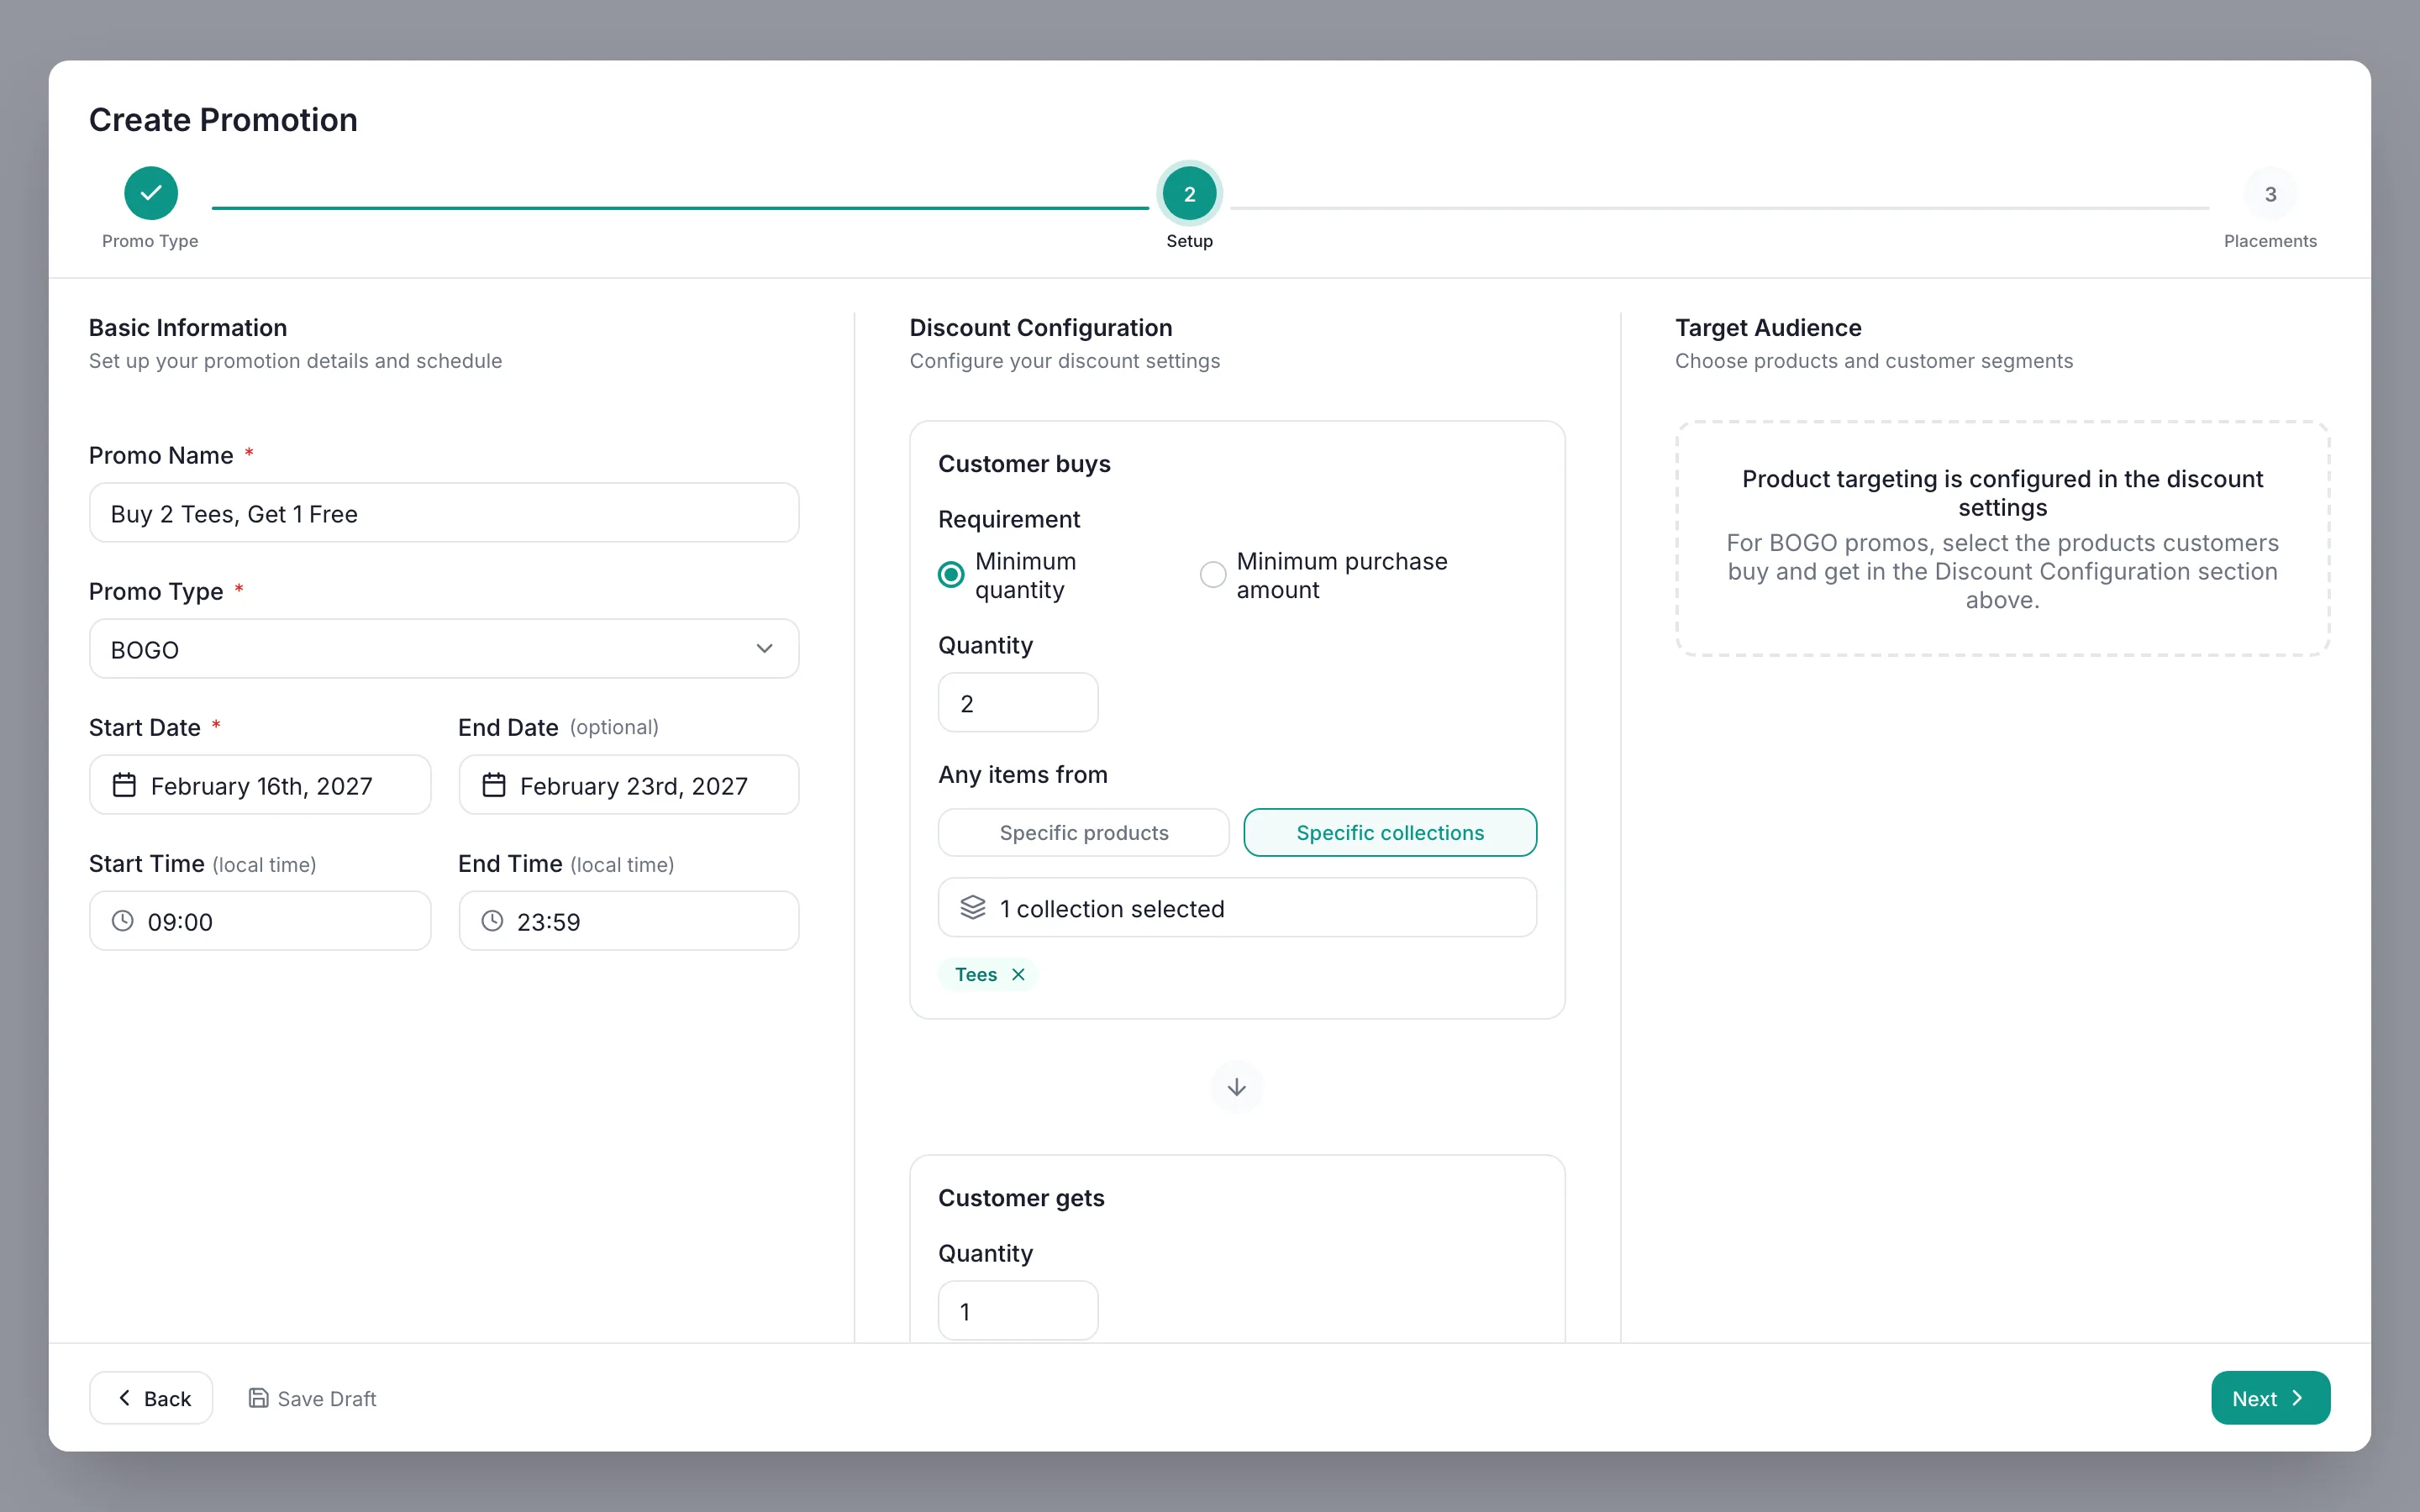Click the Promo Type step label
This screenshot has height=1512, width=2420.
point(150,241)
